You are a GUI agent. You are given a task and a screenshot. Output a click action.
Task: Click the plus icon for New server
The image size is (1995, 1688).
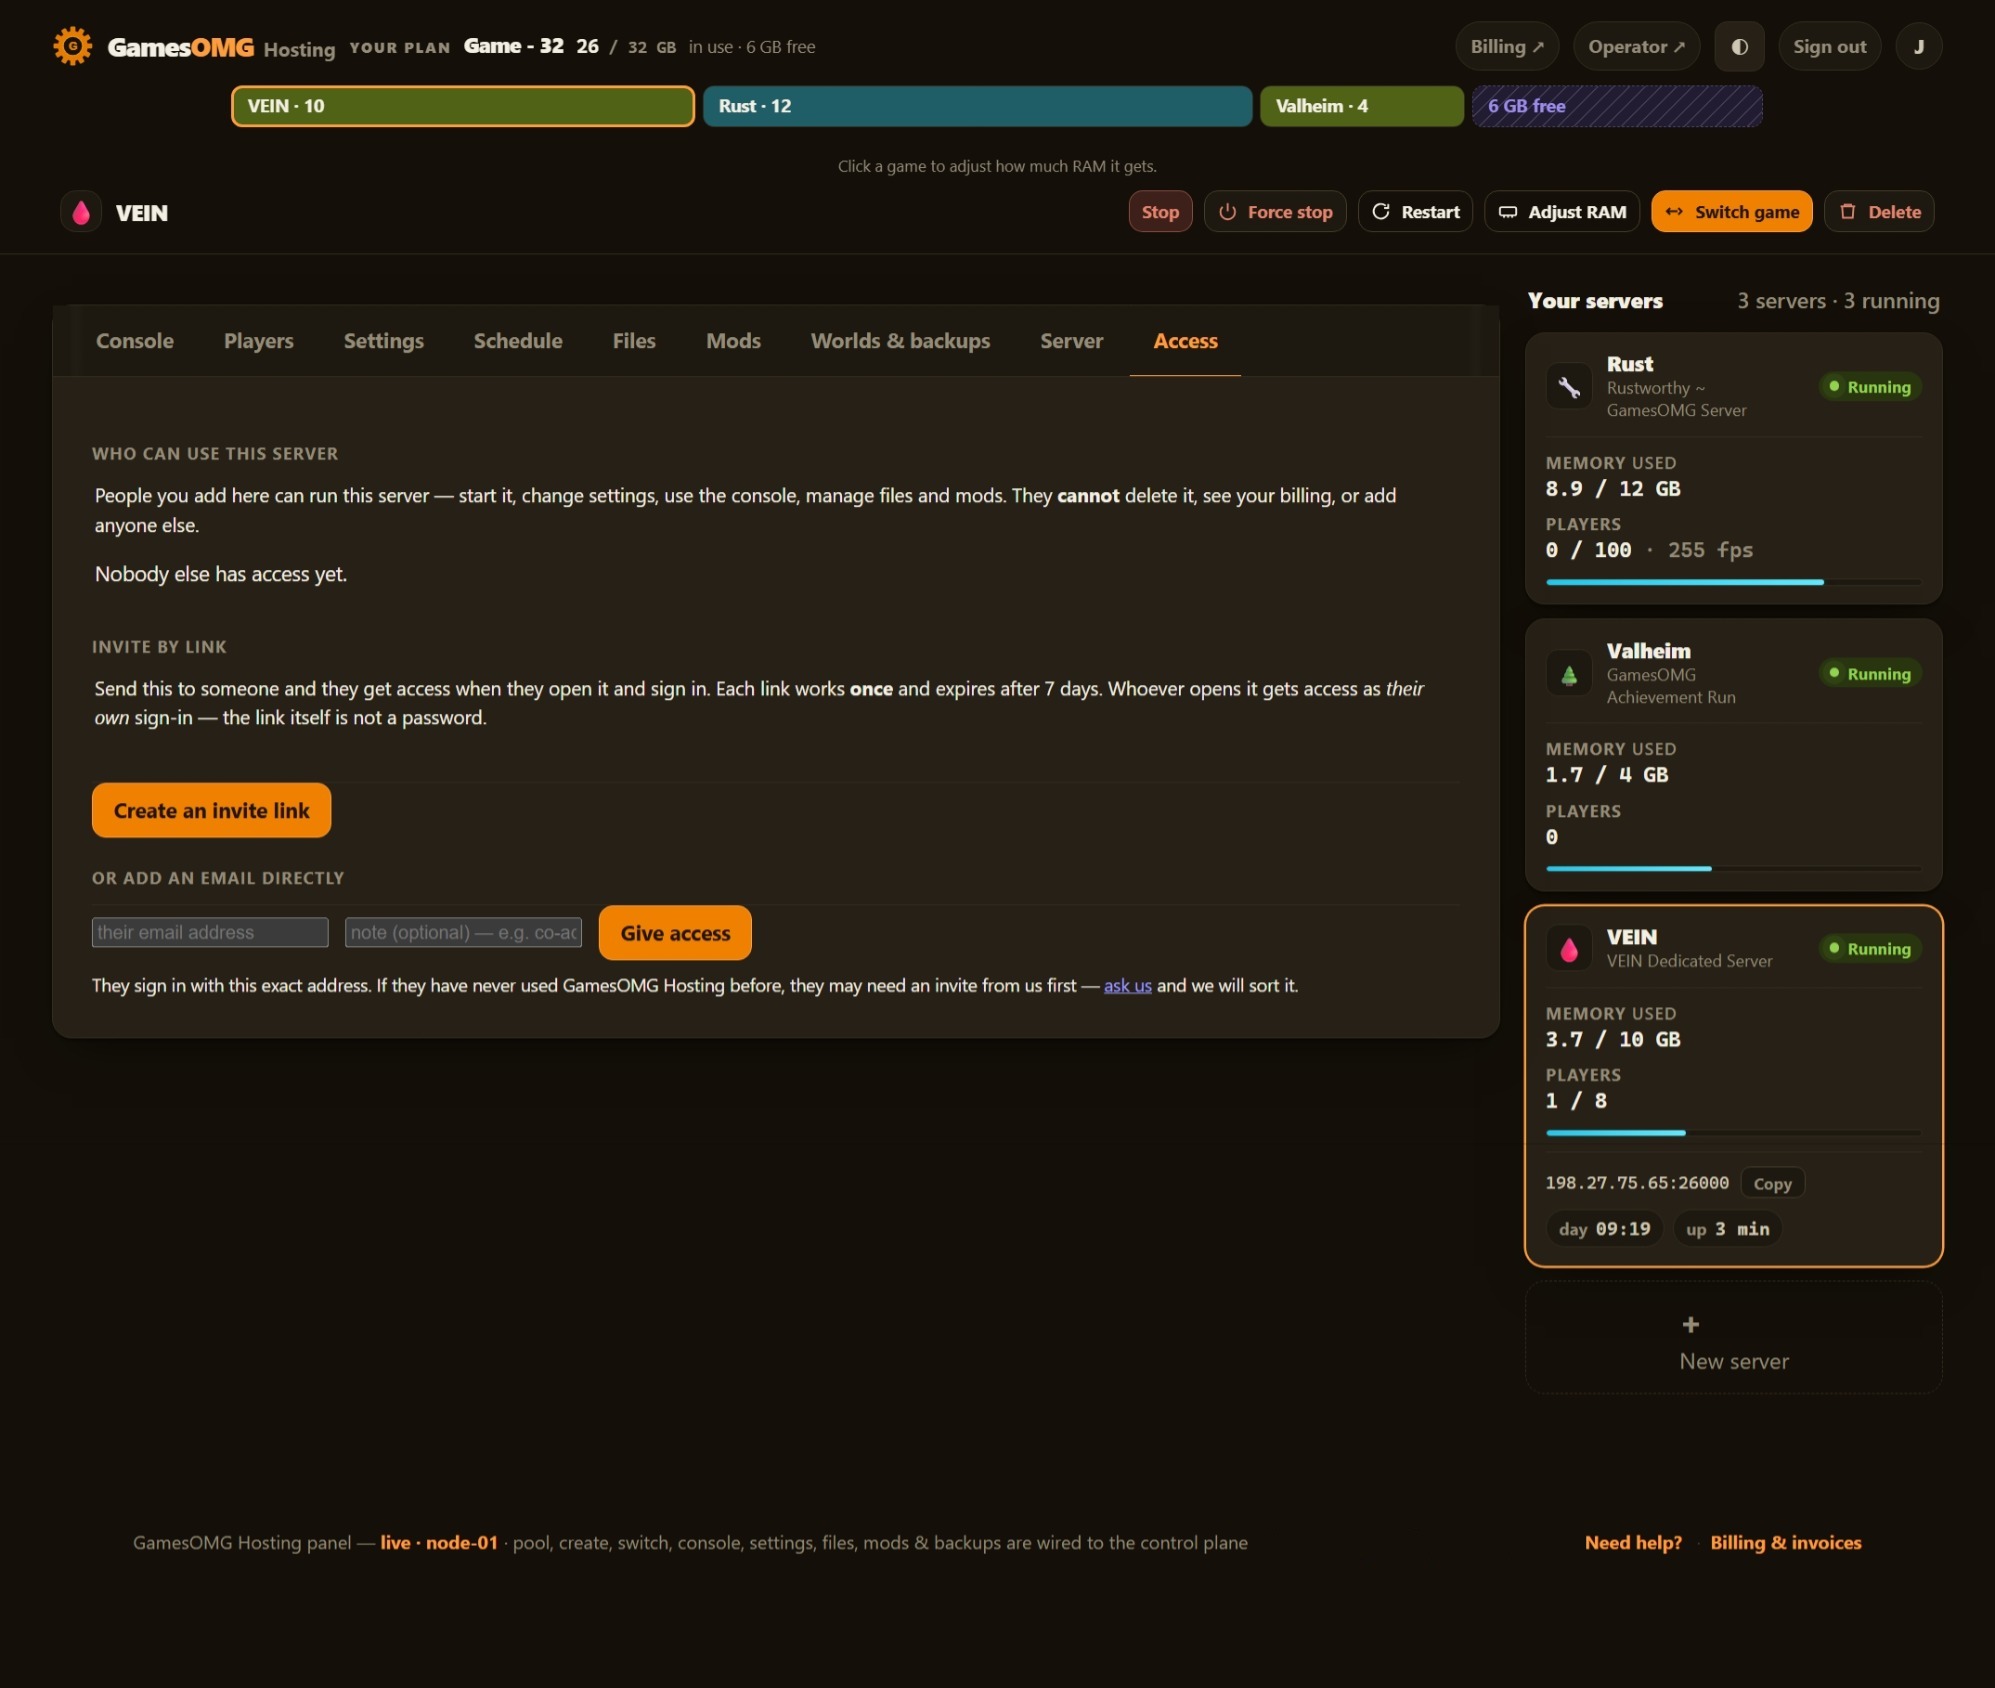[1690, 1324]
